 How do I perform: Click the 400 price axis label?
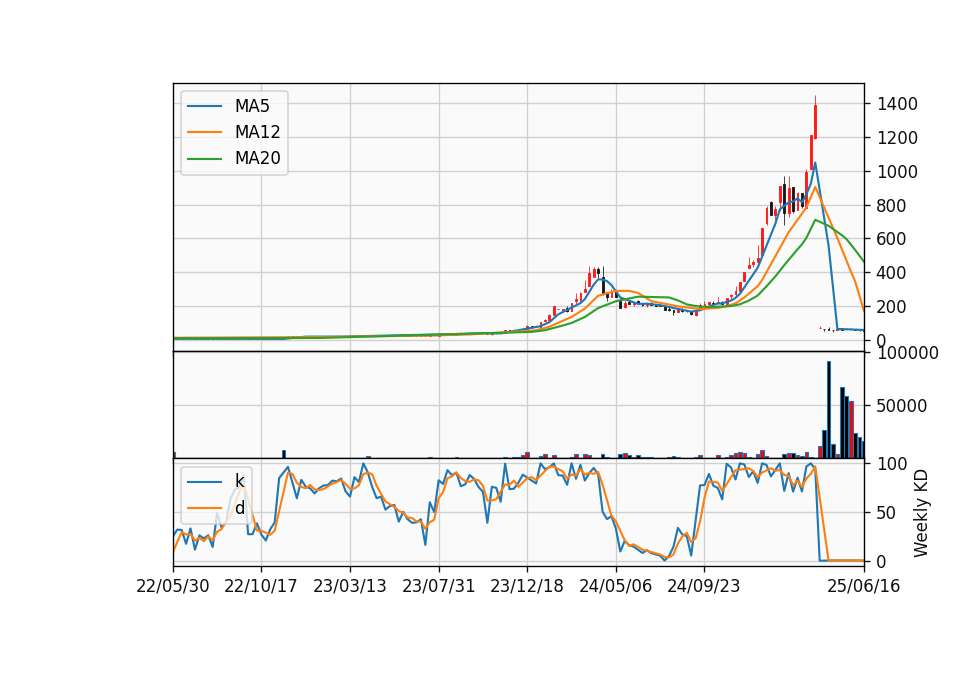[891, 273]
